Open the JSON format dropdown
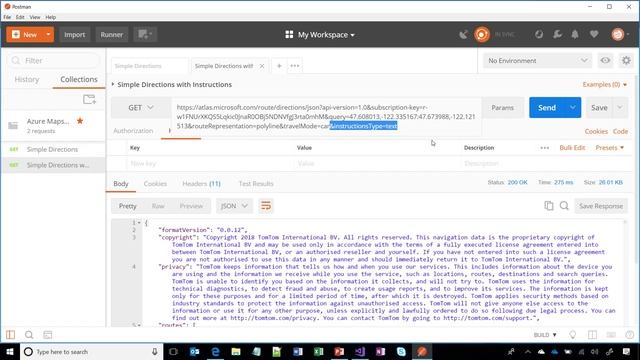 click(234, 206)
